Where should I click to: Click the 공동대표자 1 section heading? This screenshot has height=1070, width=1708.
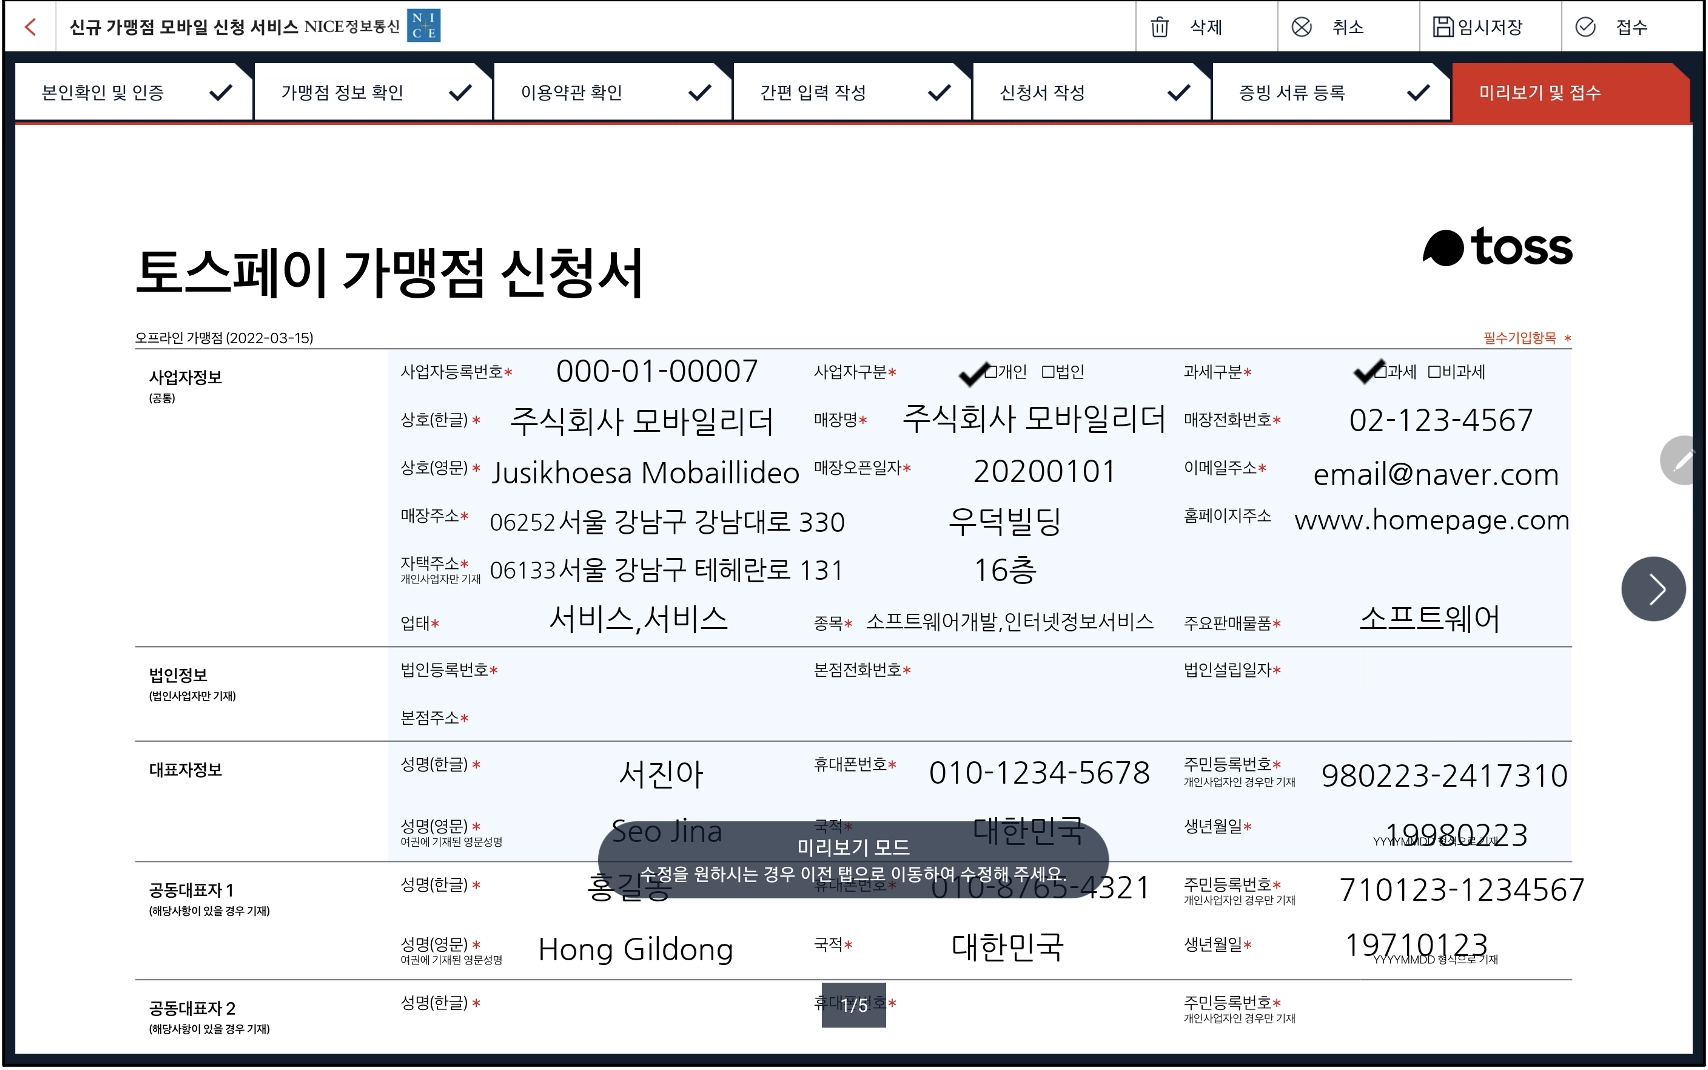click(191, 890)
